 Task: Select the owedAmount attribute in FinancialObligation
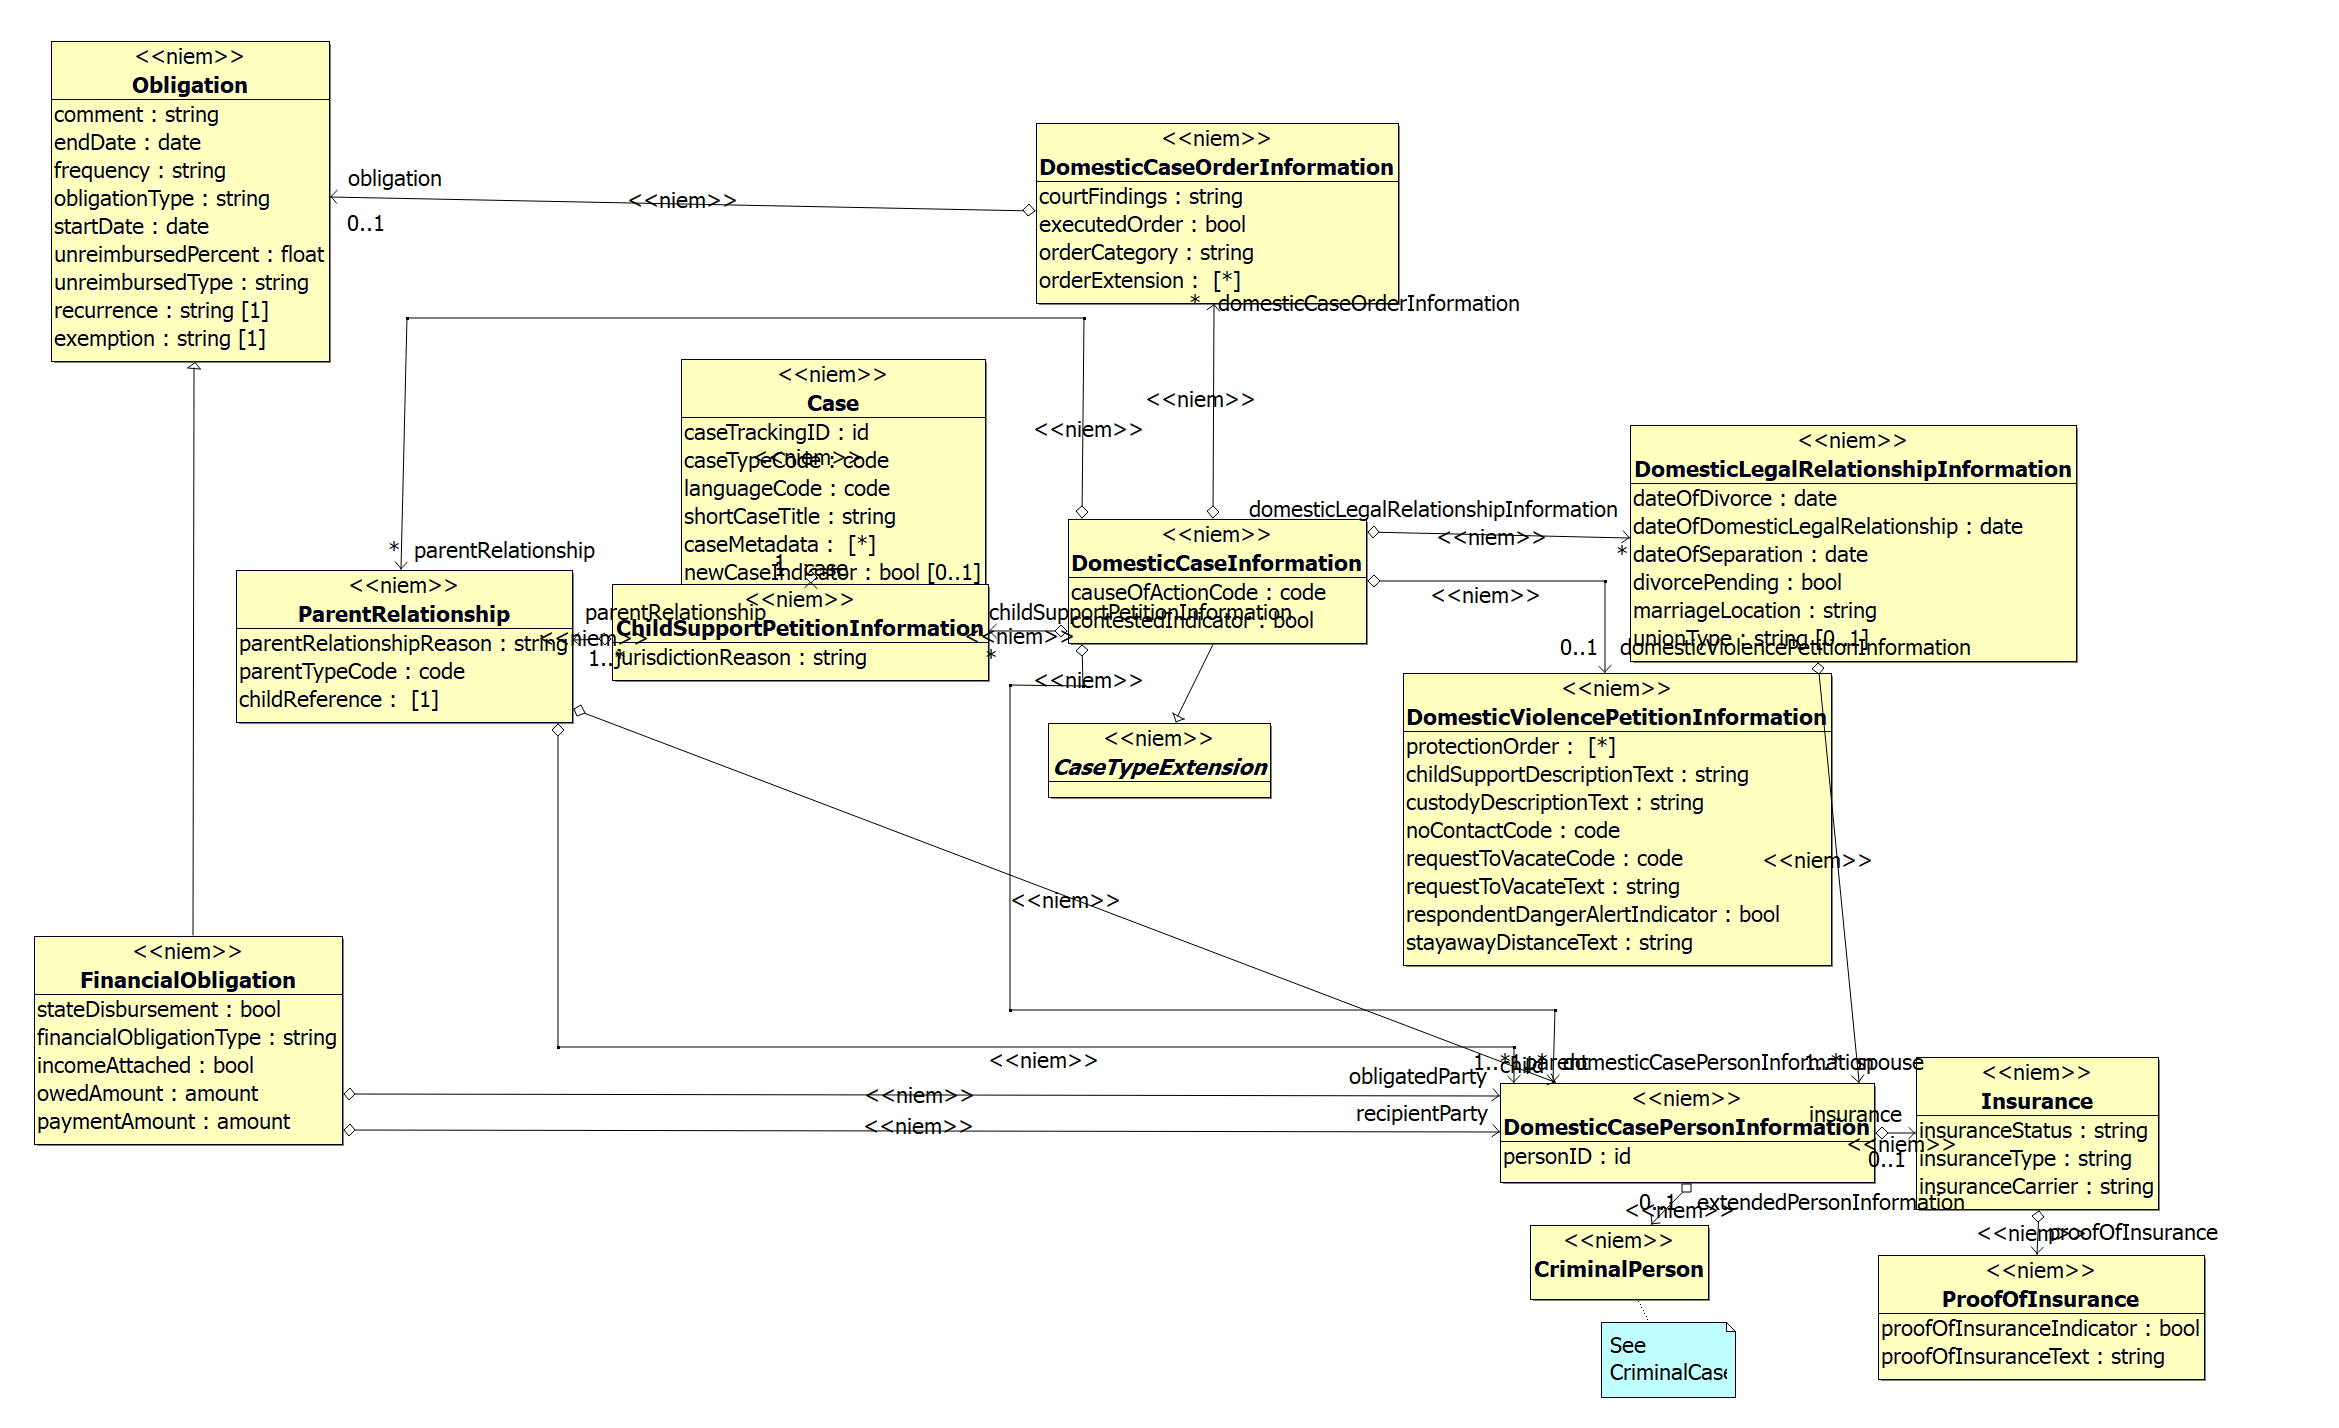tap(147, 1093)
